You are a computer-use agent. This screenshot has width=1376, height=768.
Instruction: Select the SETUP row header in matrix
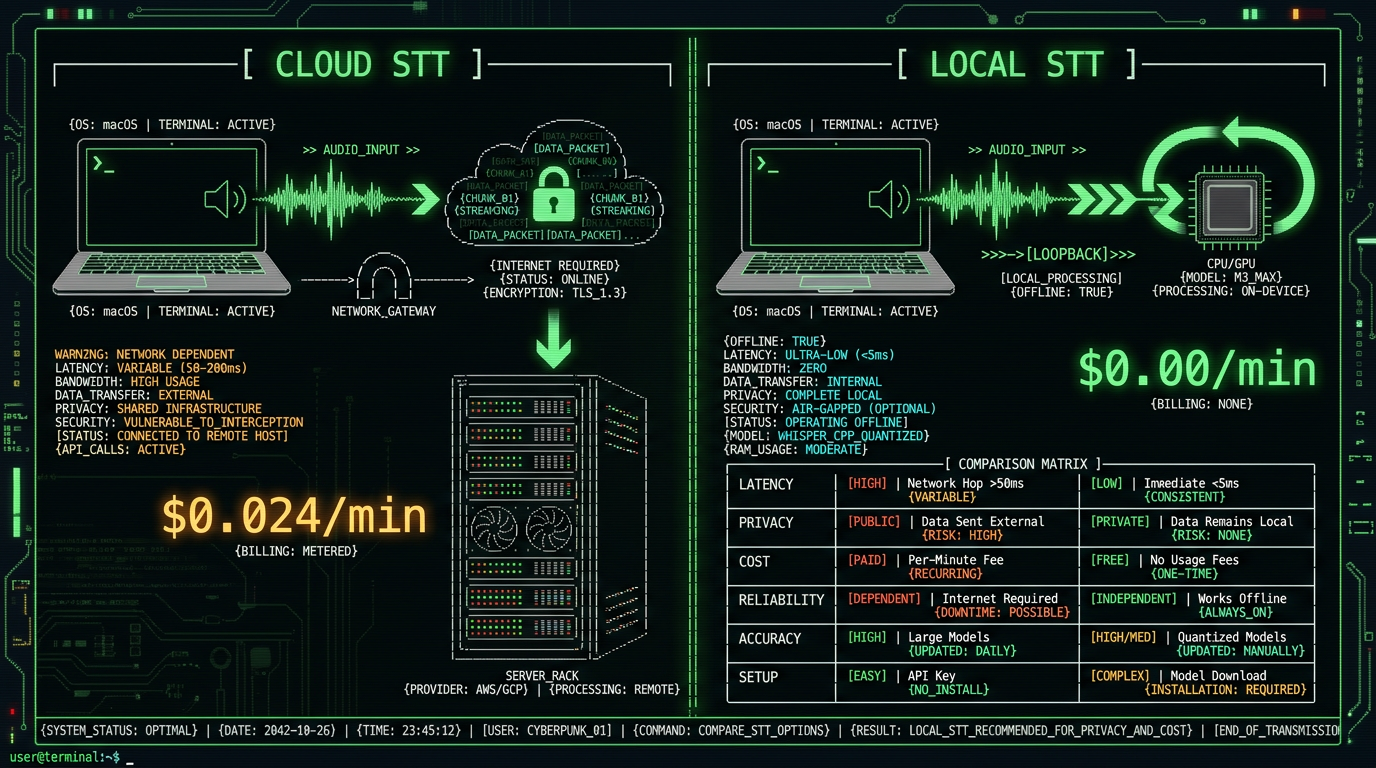(758, 676)
